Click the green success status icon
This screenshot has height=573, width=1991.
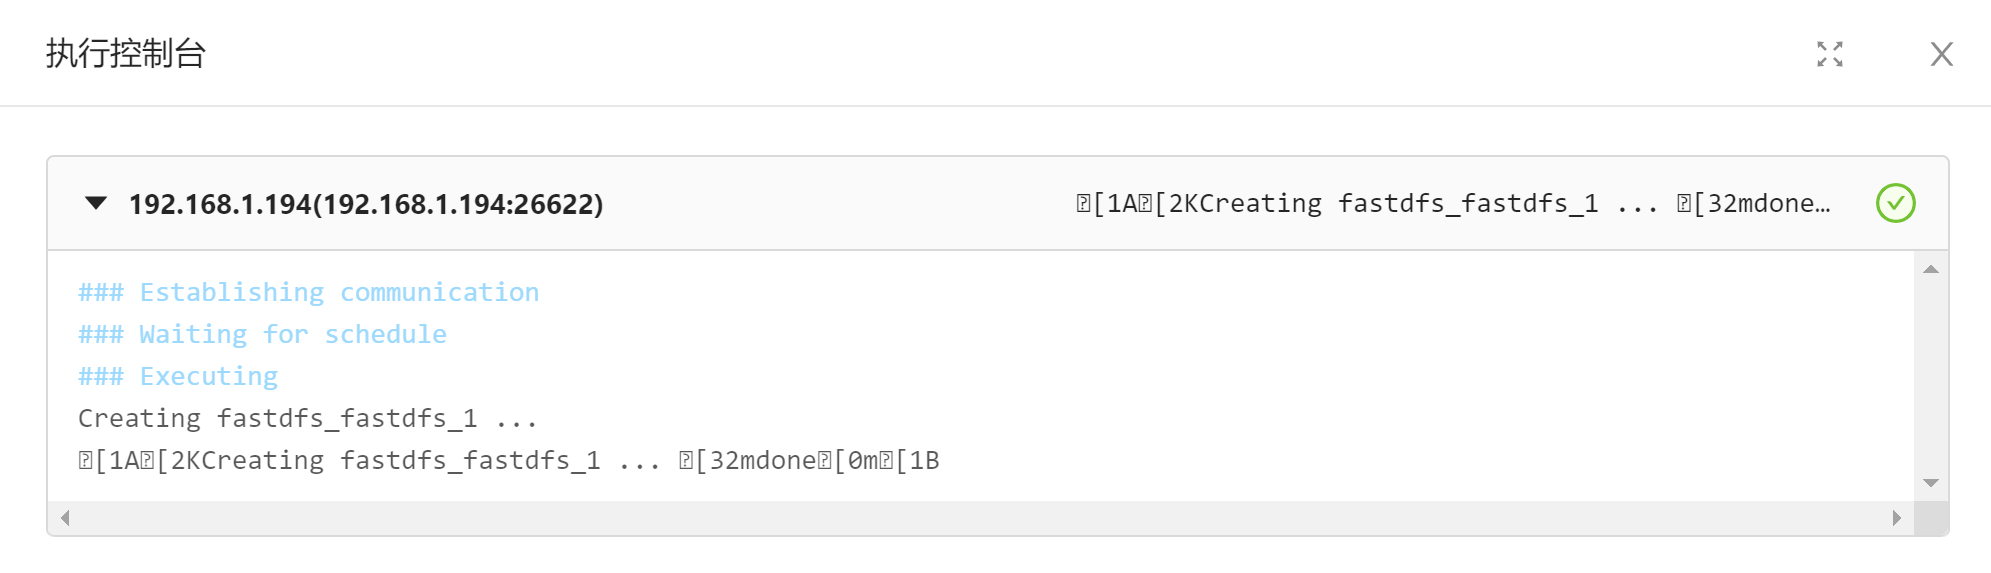(1895, 203)
